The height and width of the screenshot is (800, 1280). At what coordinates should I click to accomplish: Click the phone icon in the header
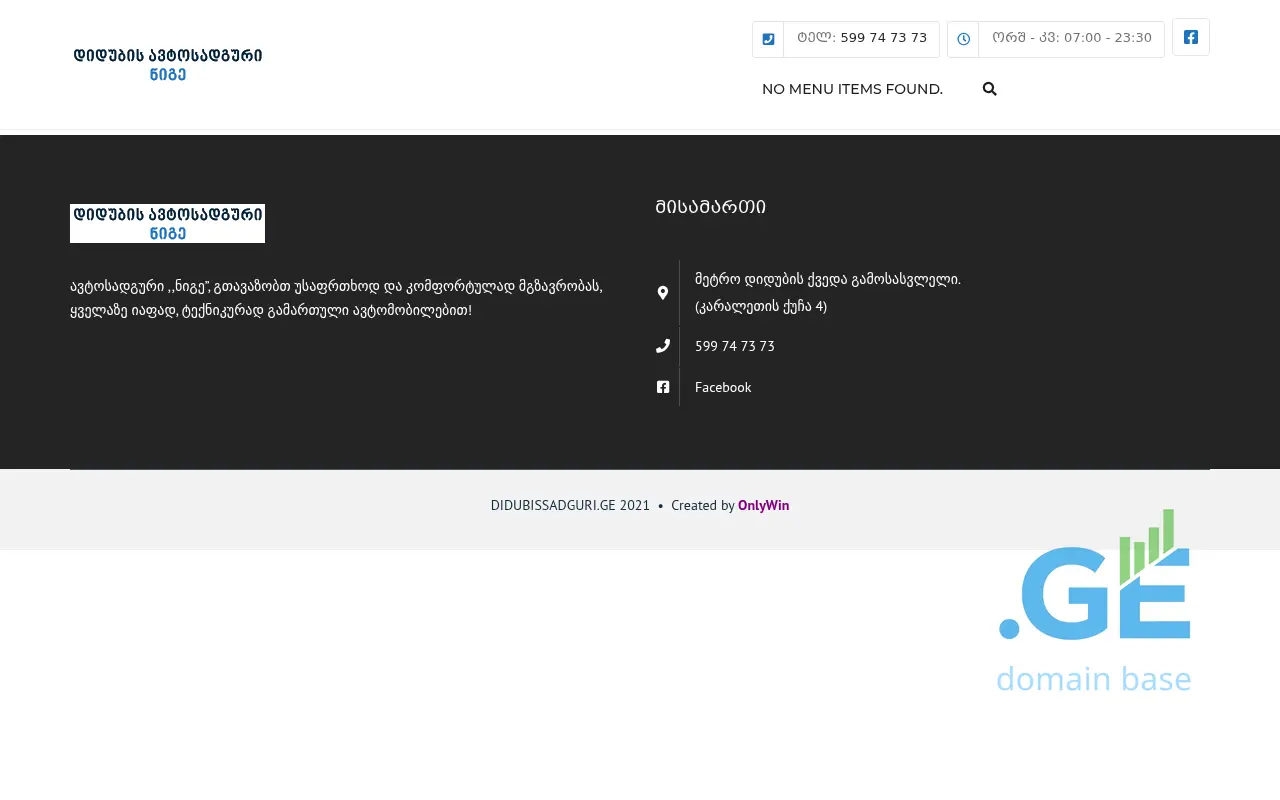tap(768, 39)
